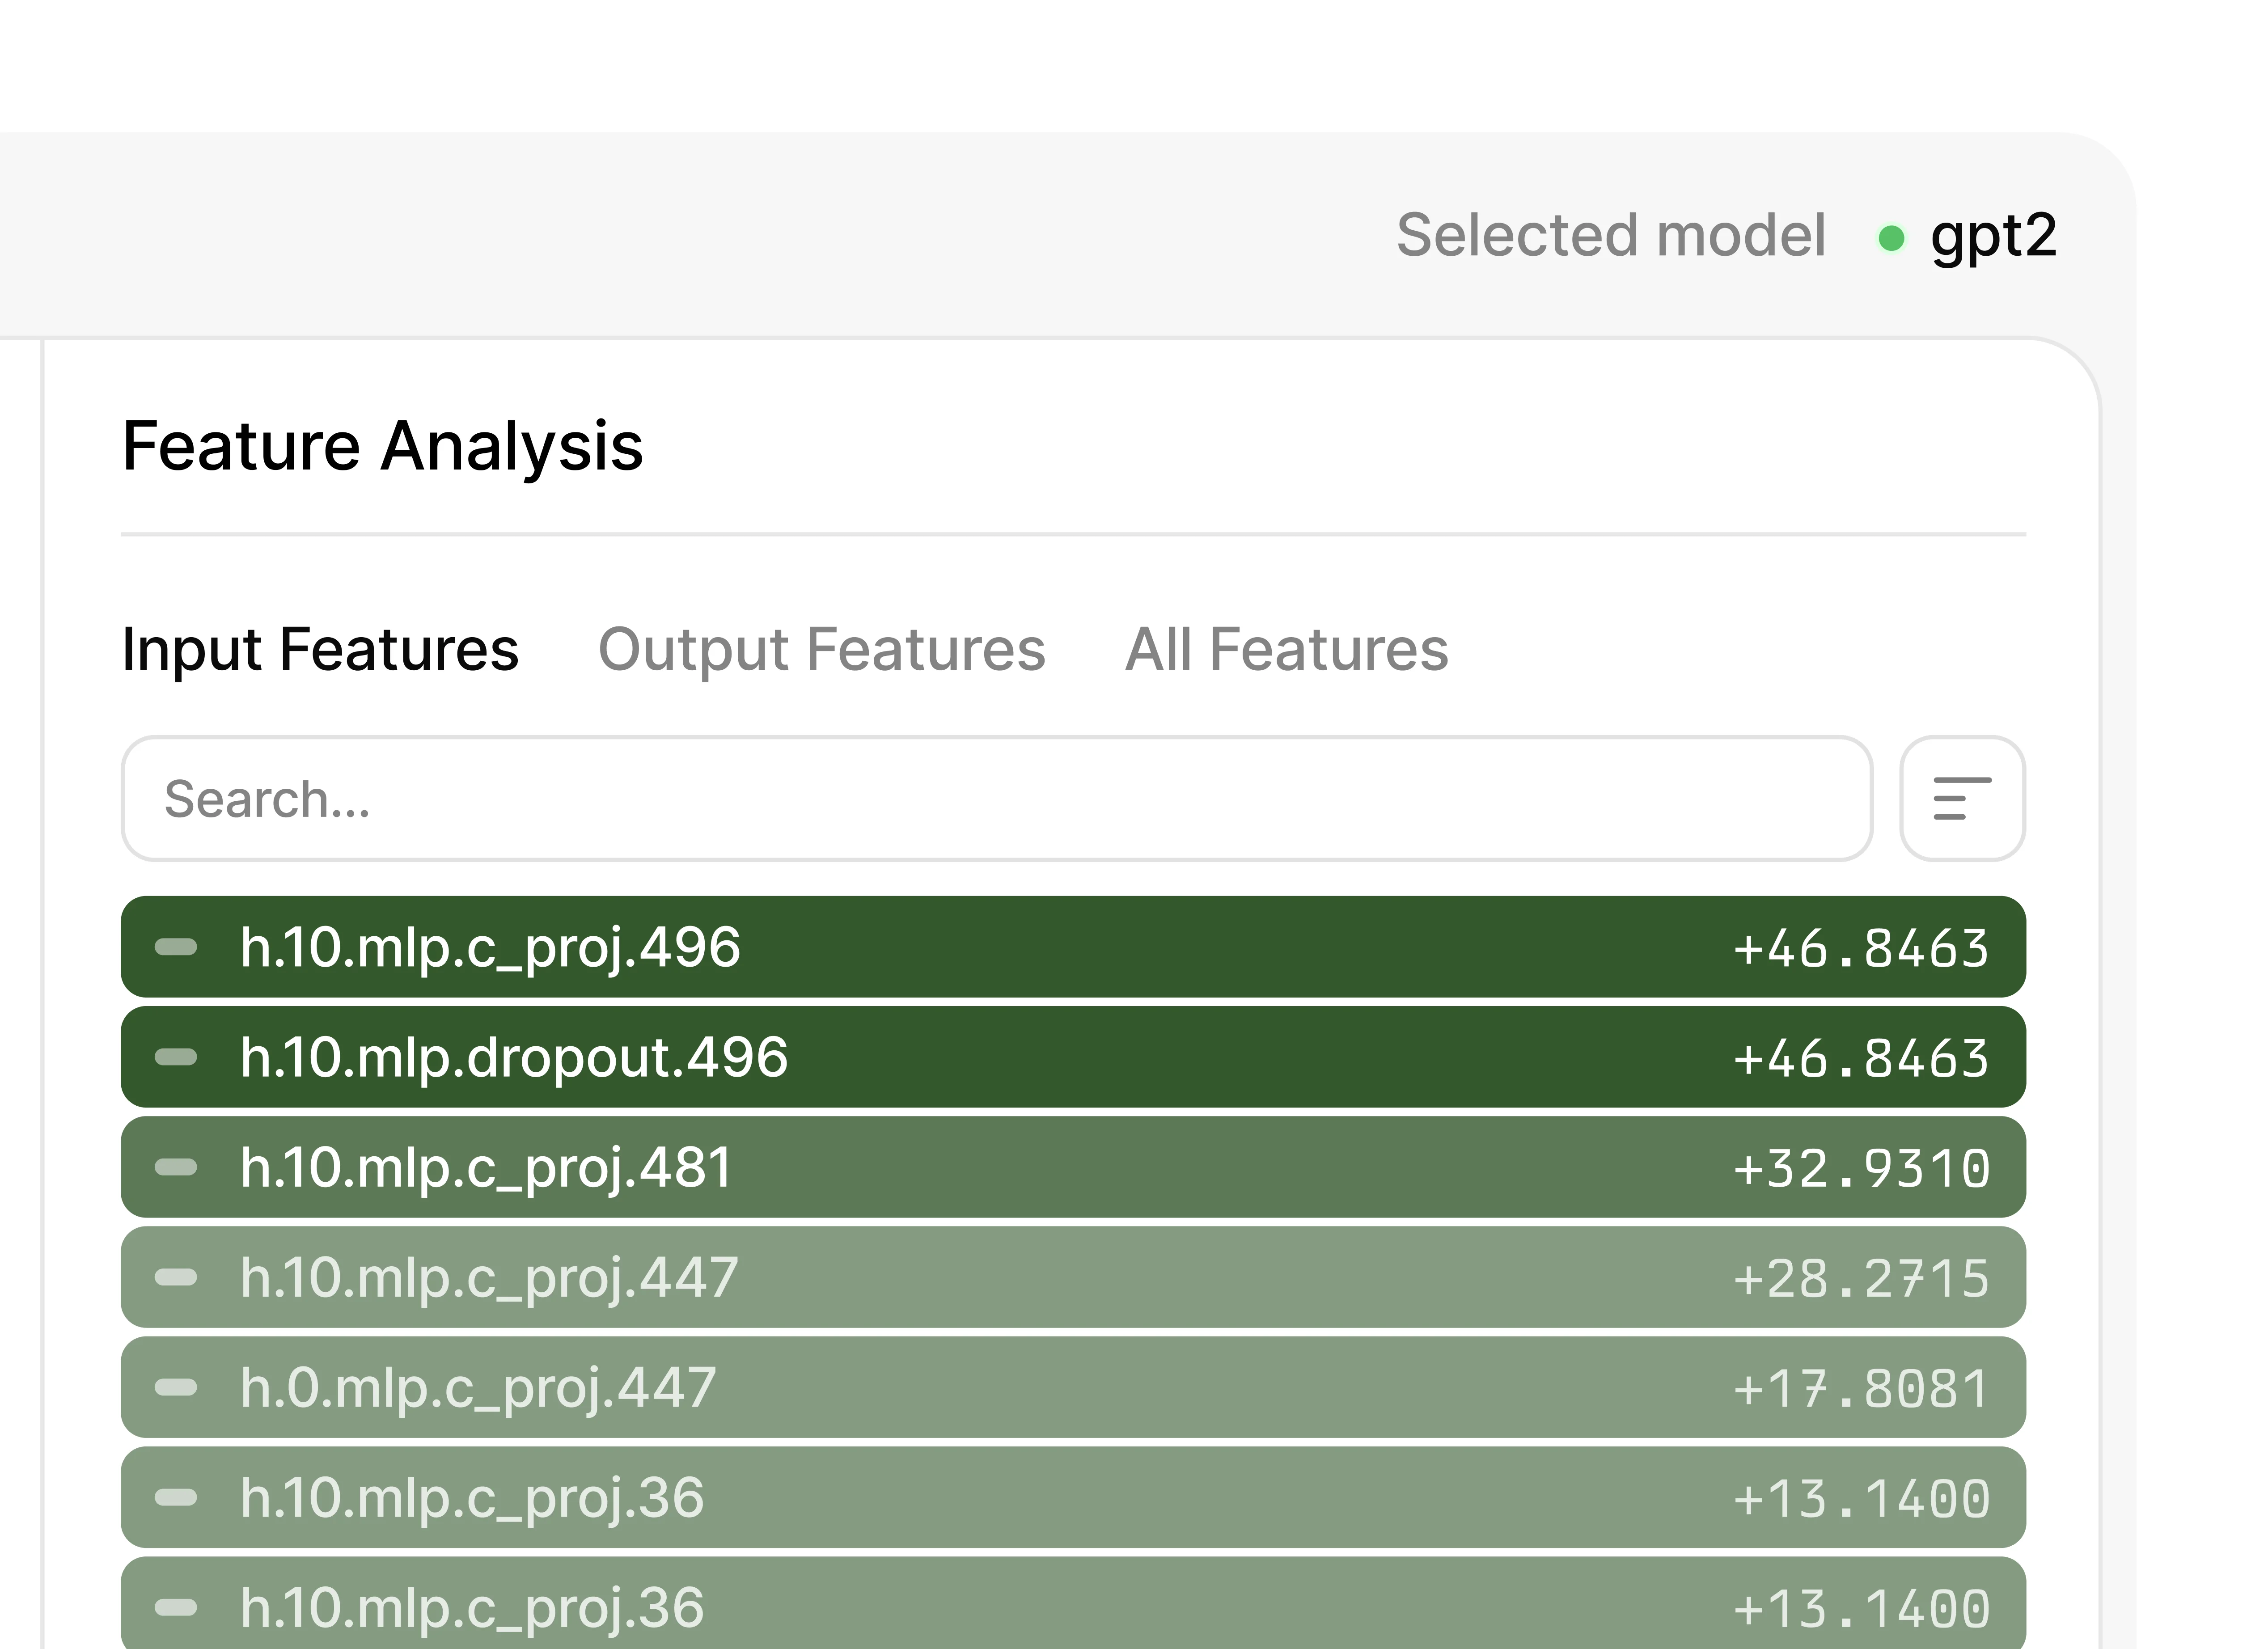Image resolution: width=2268 pixels, height=1649 pixels.
Task: Click the Selected model label
Action: 1610,236
